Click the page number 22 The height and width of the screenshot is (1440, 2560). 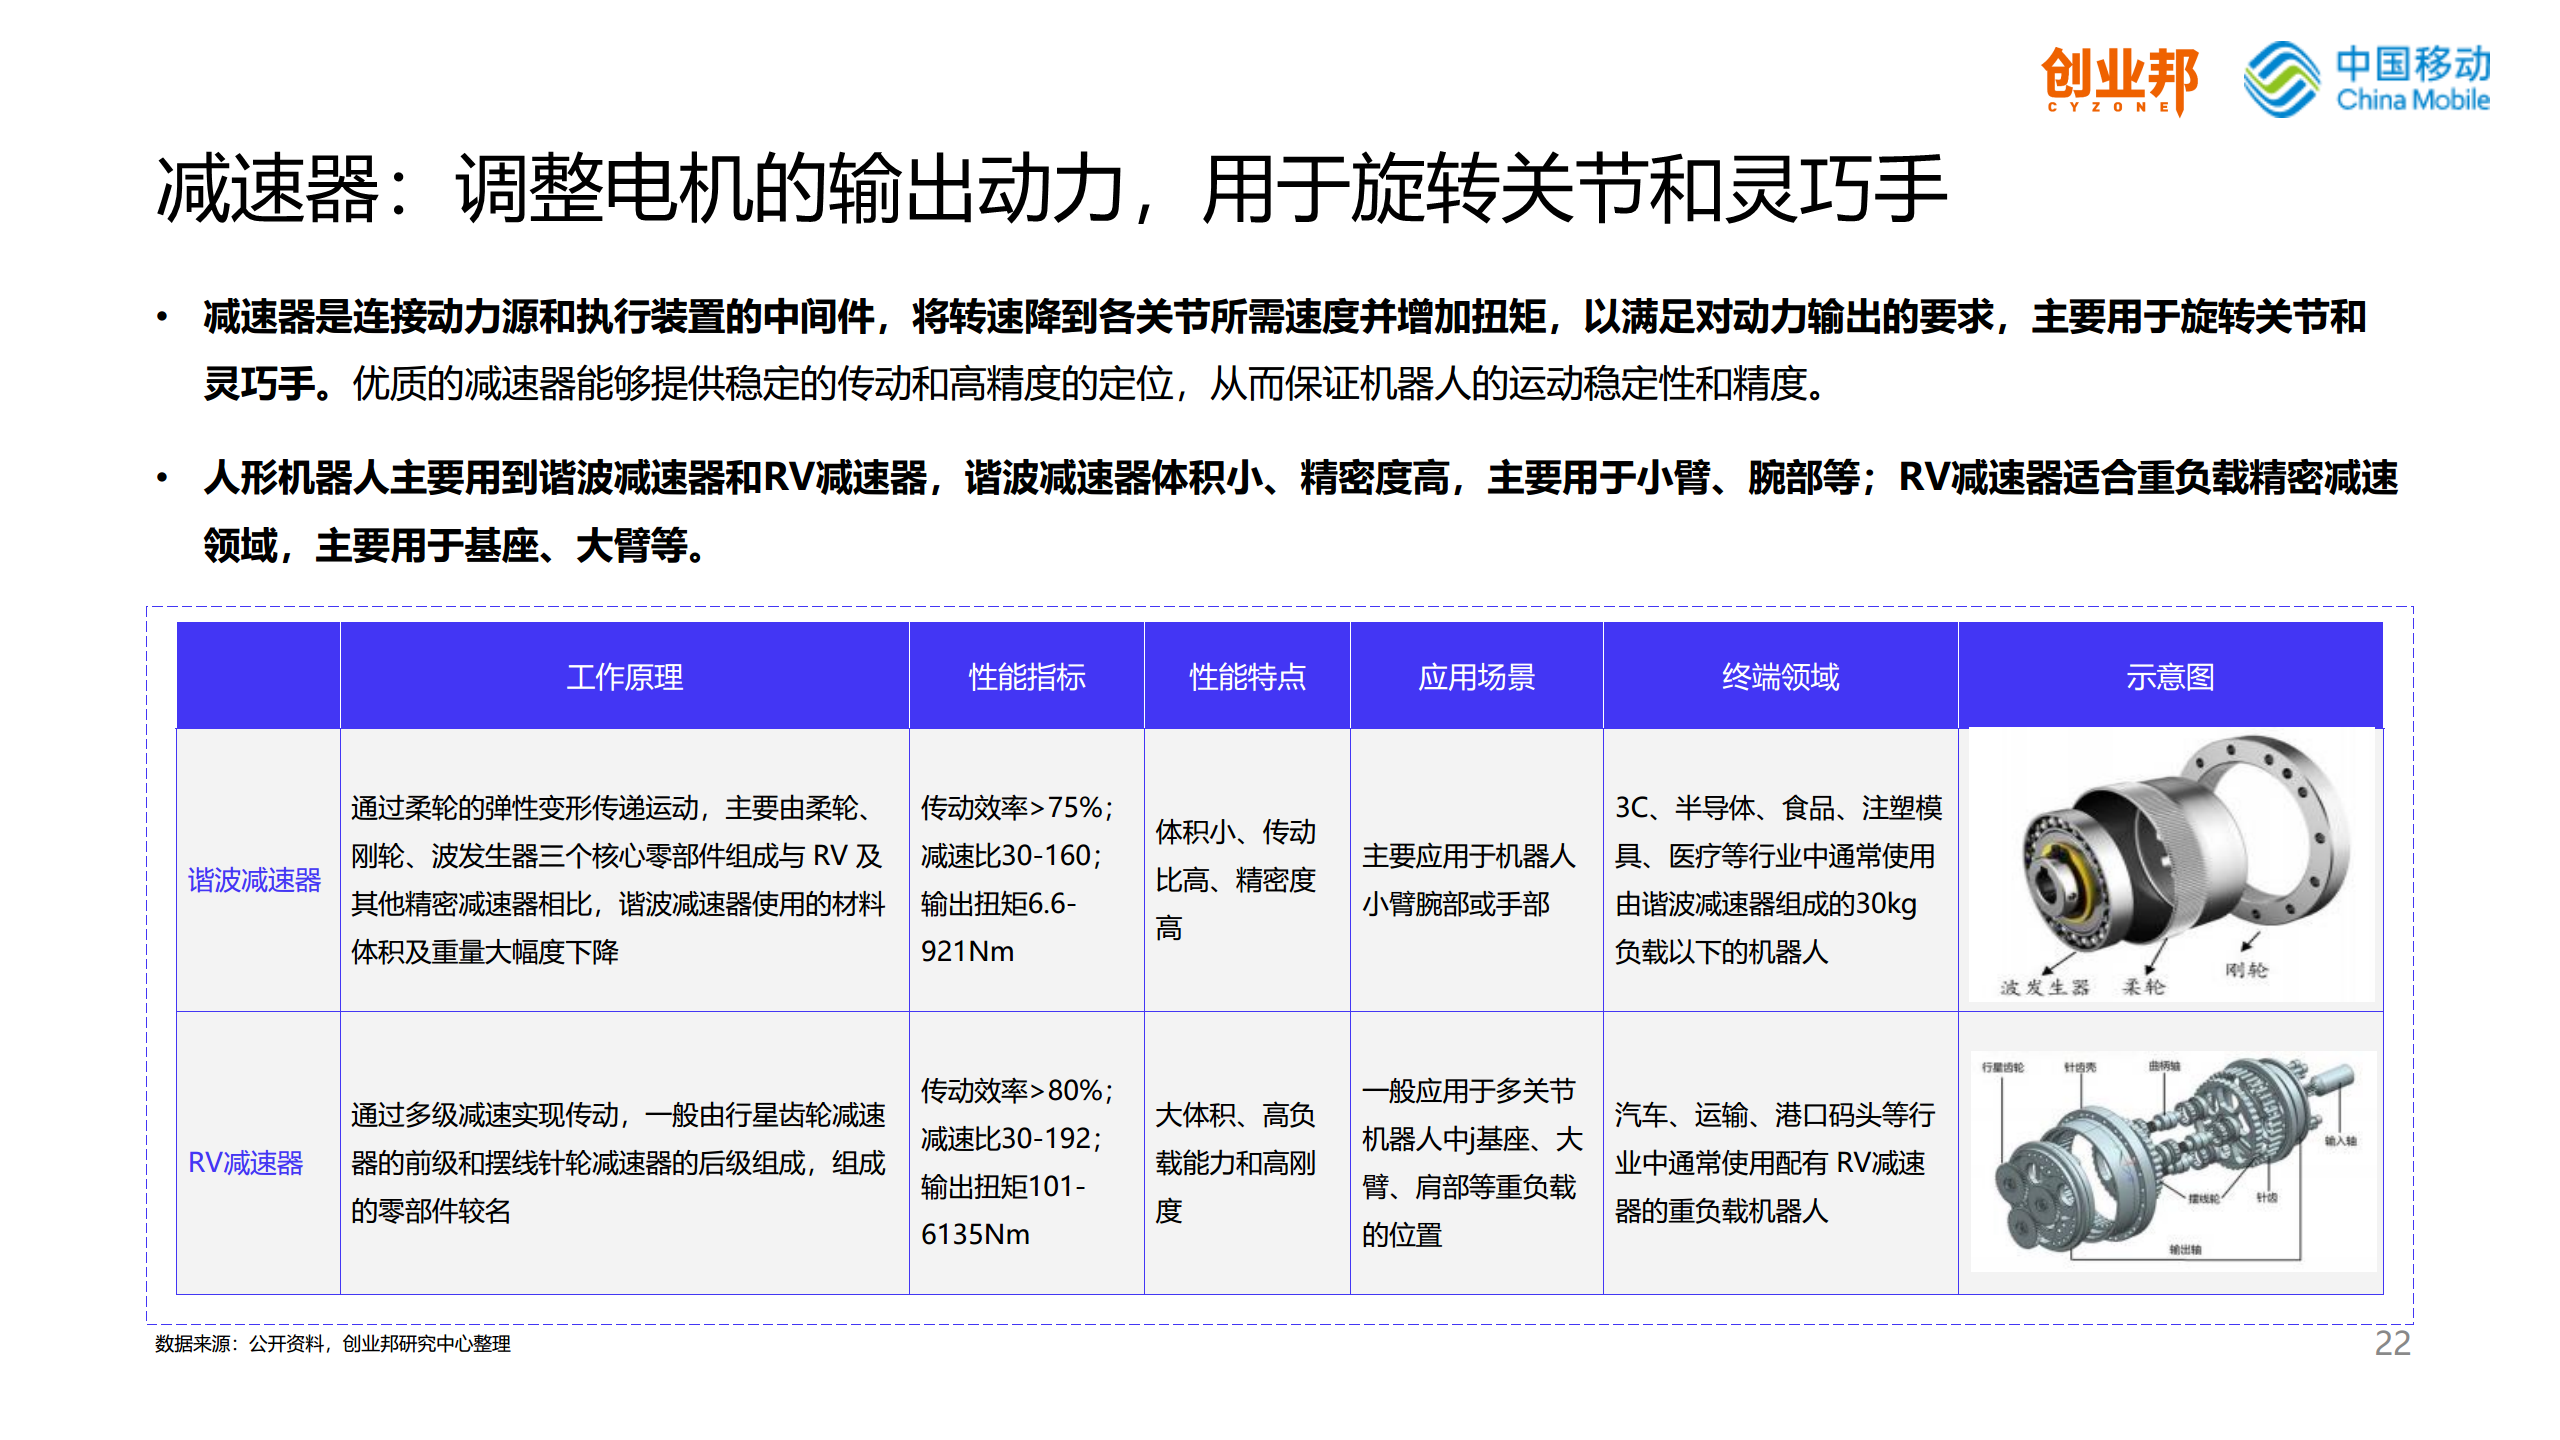2393,1343
